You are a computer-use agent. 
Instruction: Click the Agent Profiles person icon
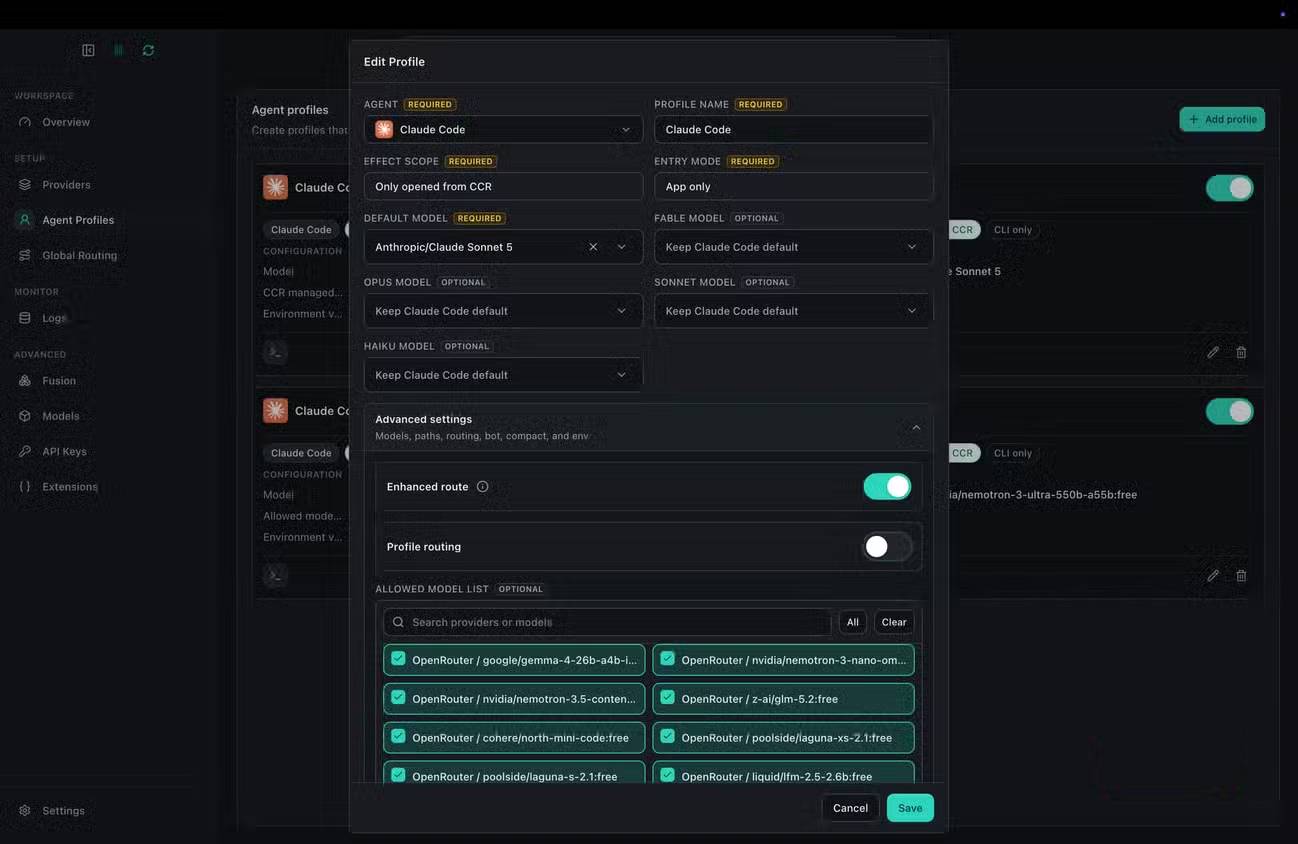click(x=25, y=220)
